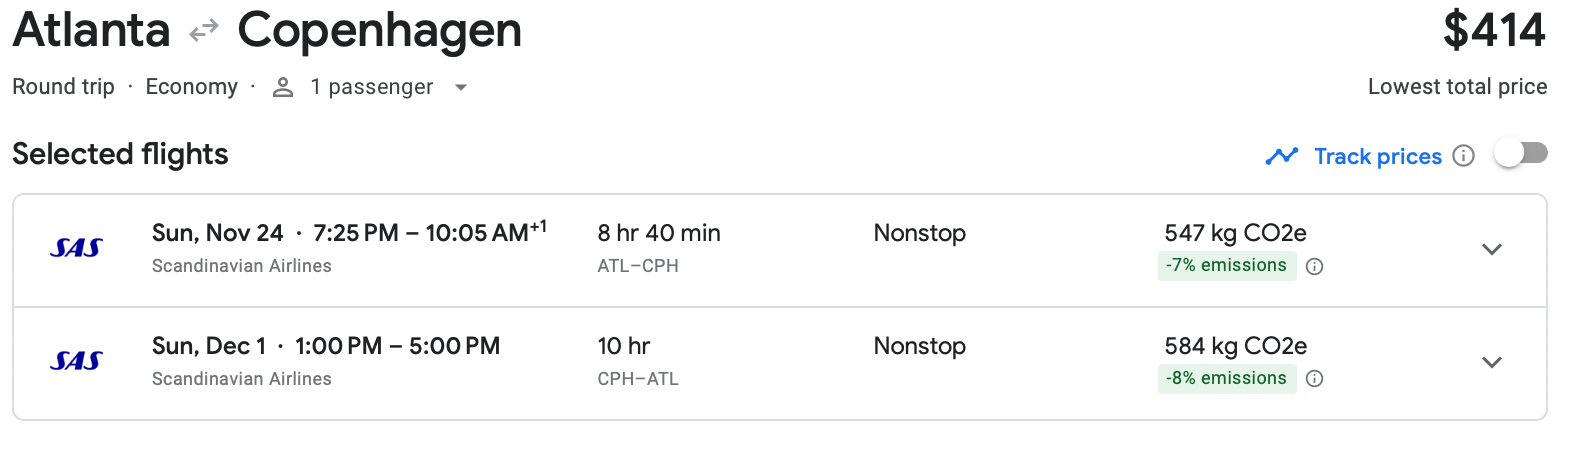The width and height of the screenshot is (1572, 454).
Task: Select the Sun, Dec 1 return time text
Action: click(326, 346)
